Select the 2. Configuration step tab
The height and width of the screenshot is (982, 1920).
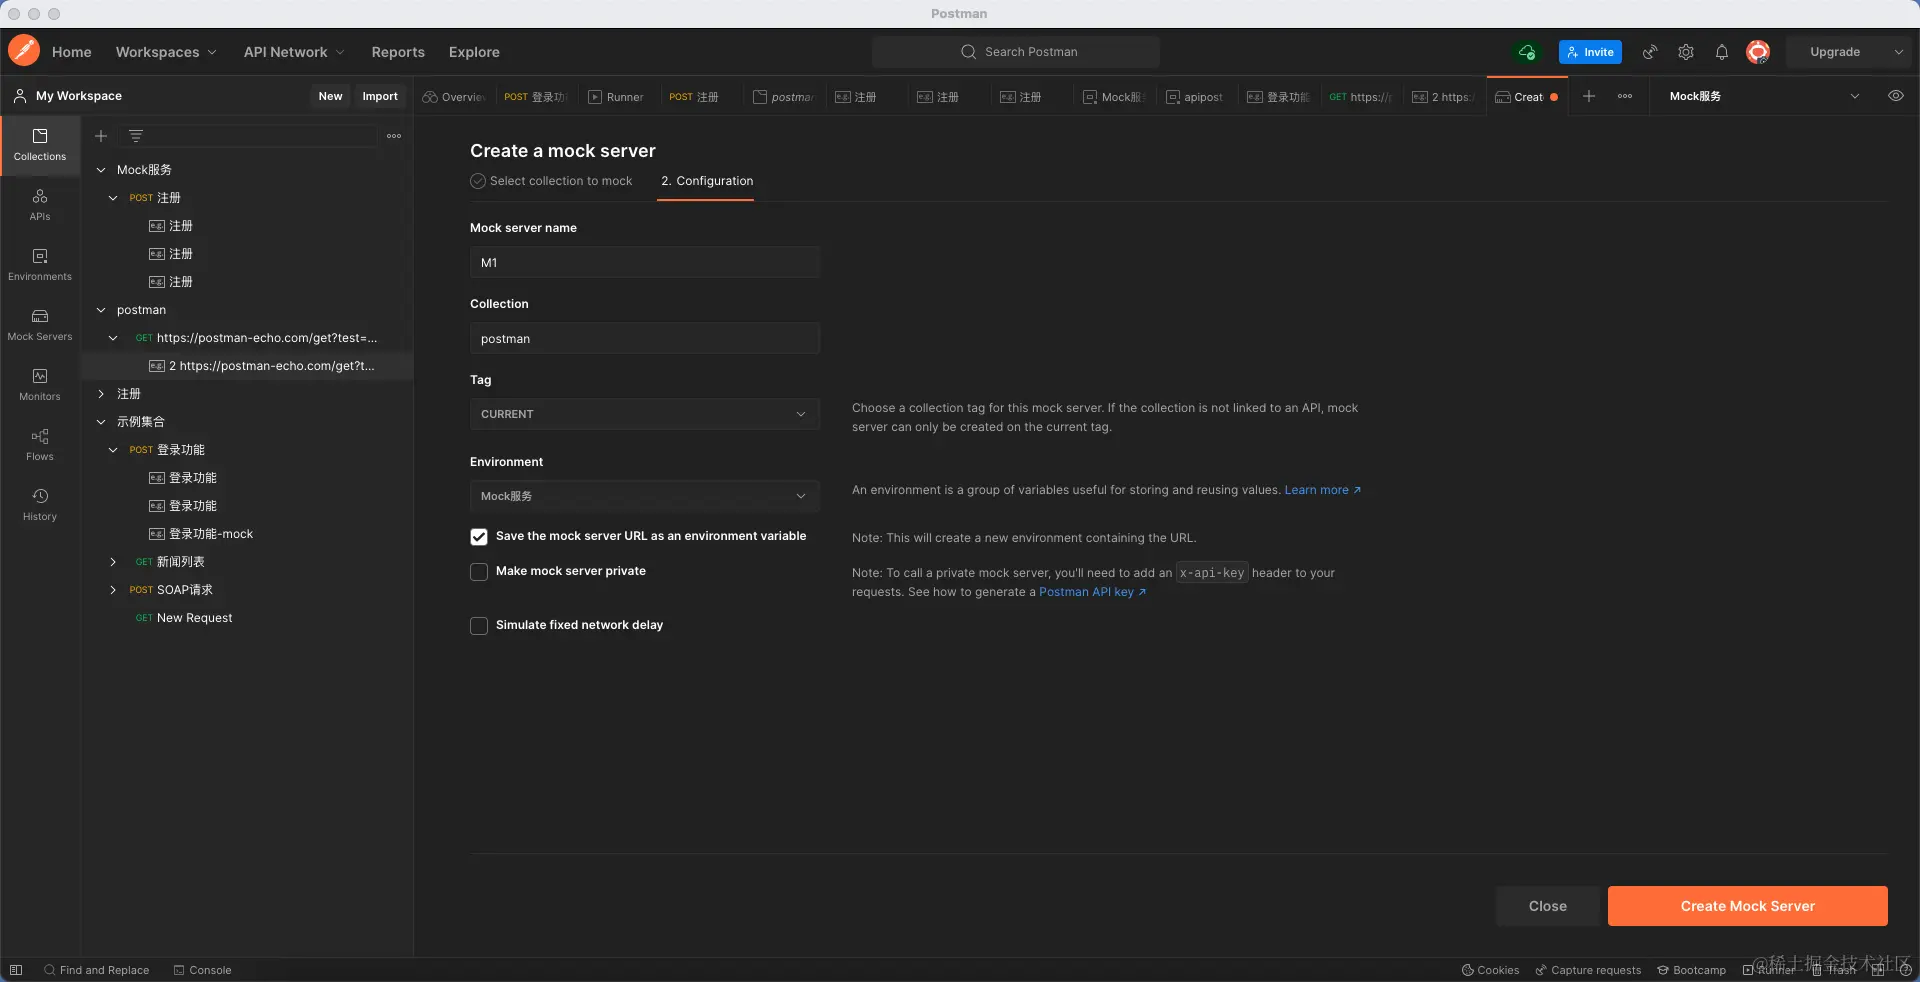707,181
